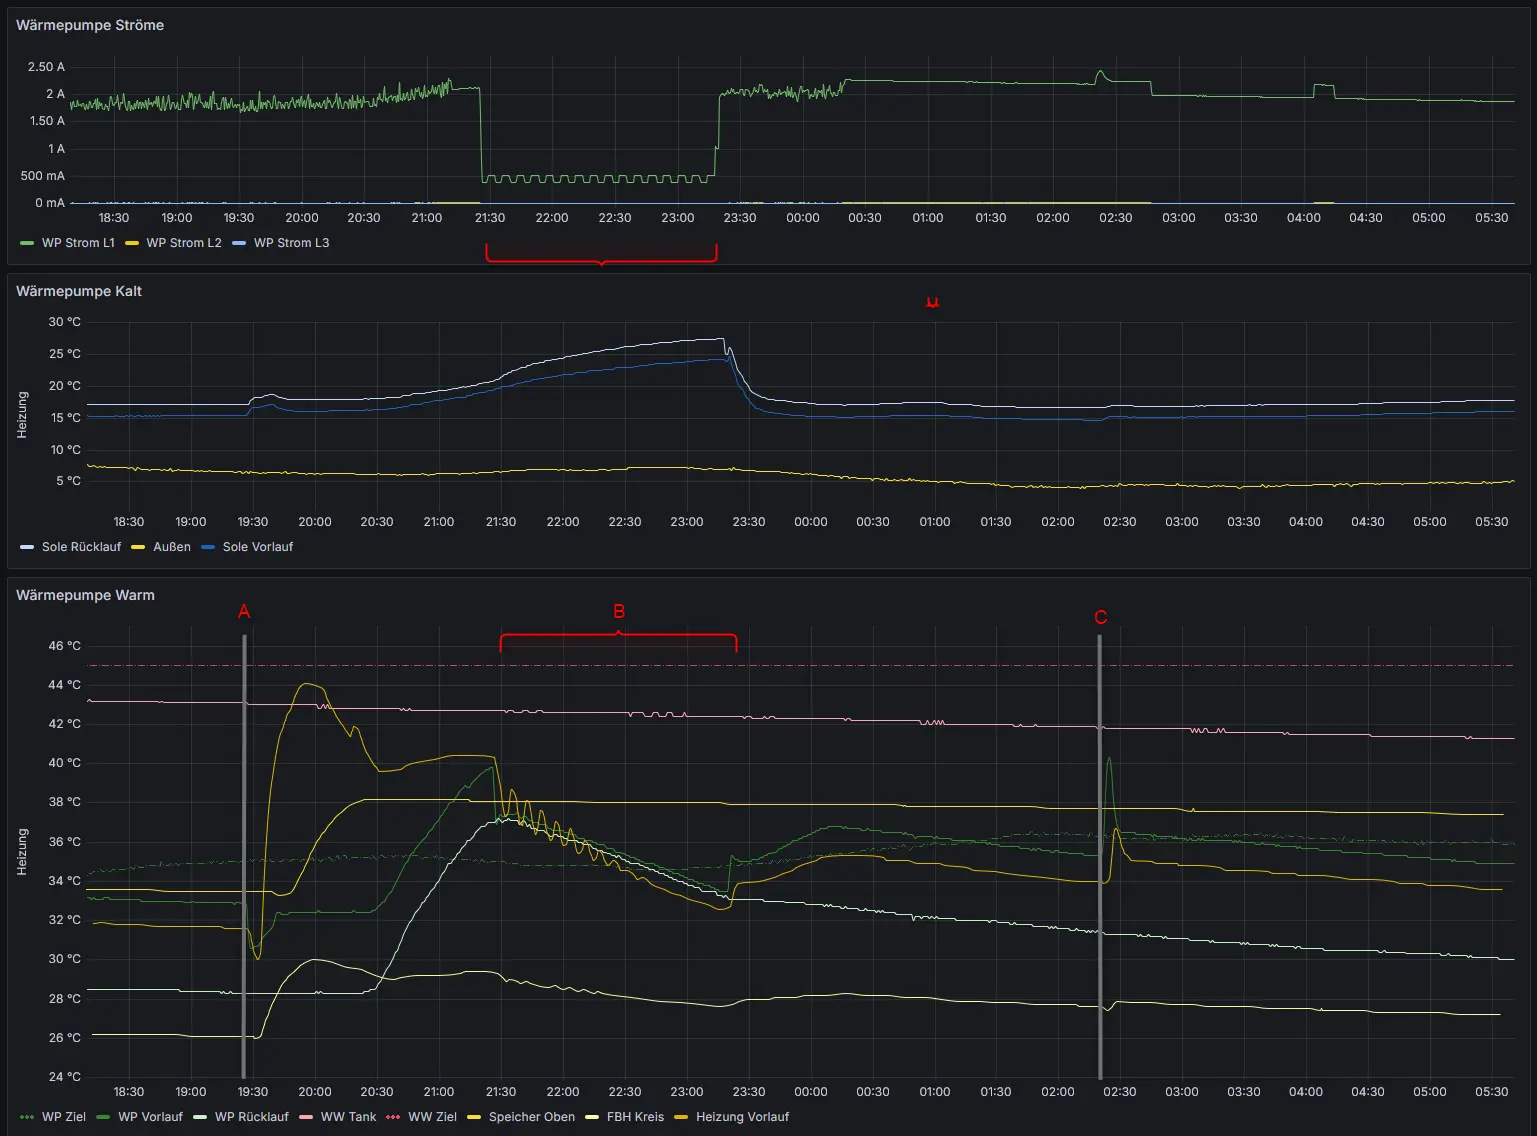Click pale yellow swatch of FBH Kreis
Screen dimensions: 1537x1136
(592, 1117)
